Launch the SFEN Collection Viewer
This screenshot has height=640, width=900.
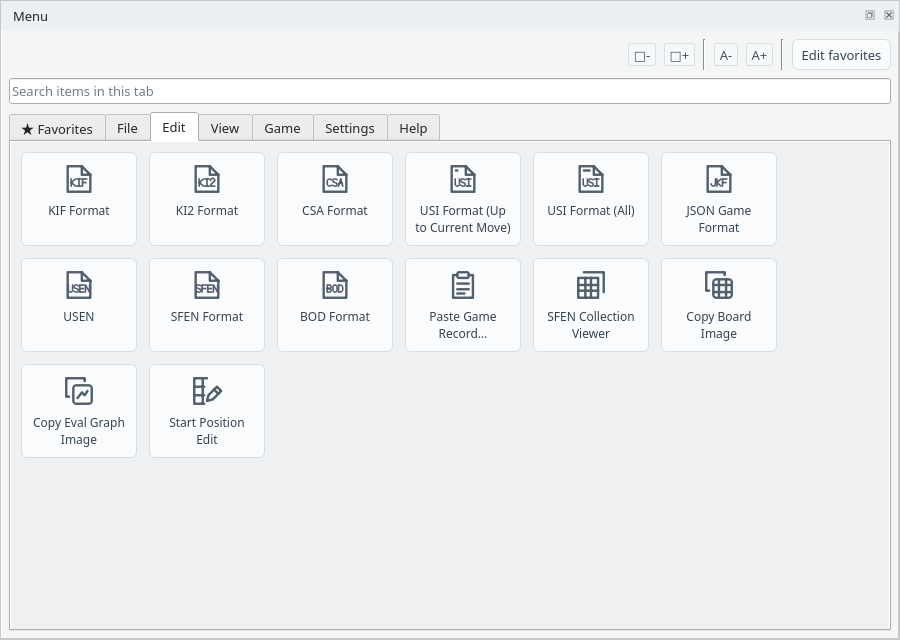pyautogui.click(x=591, y=305)
